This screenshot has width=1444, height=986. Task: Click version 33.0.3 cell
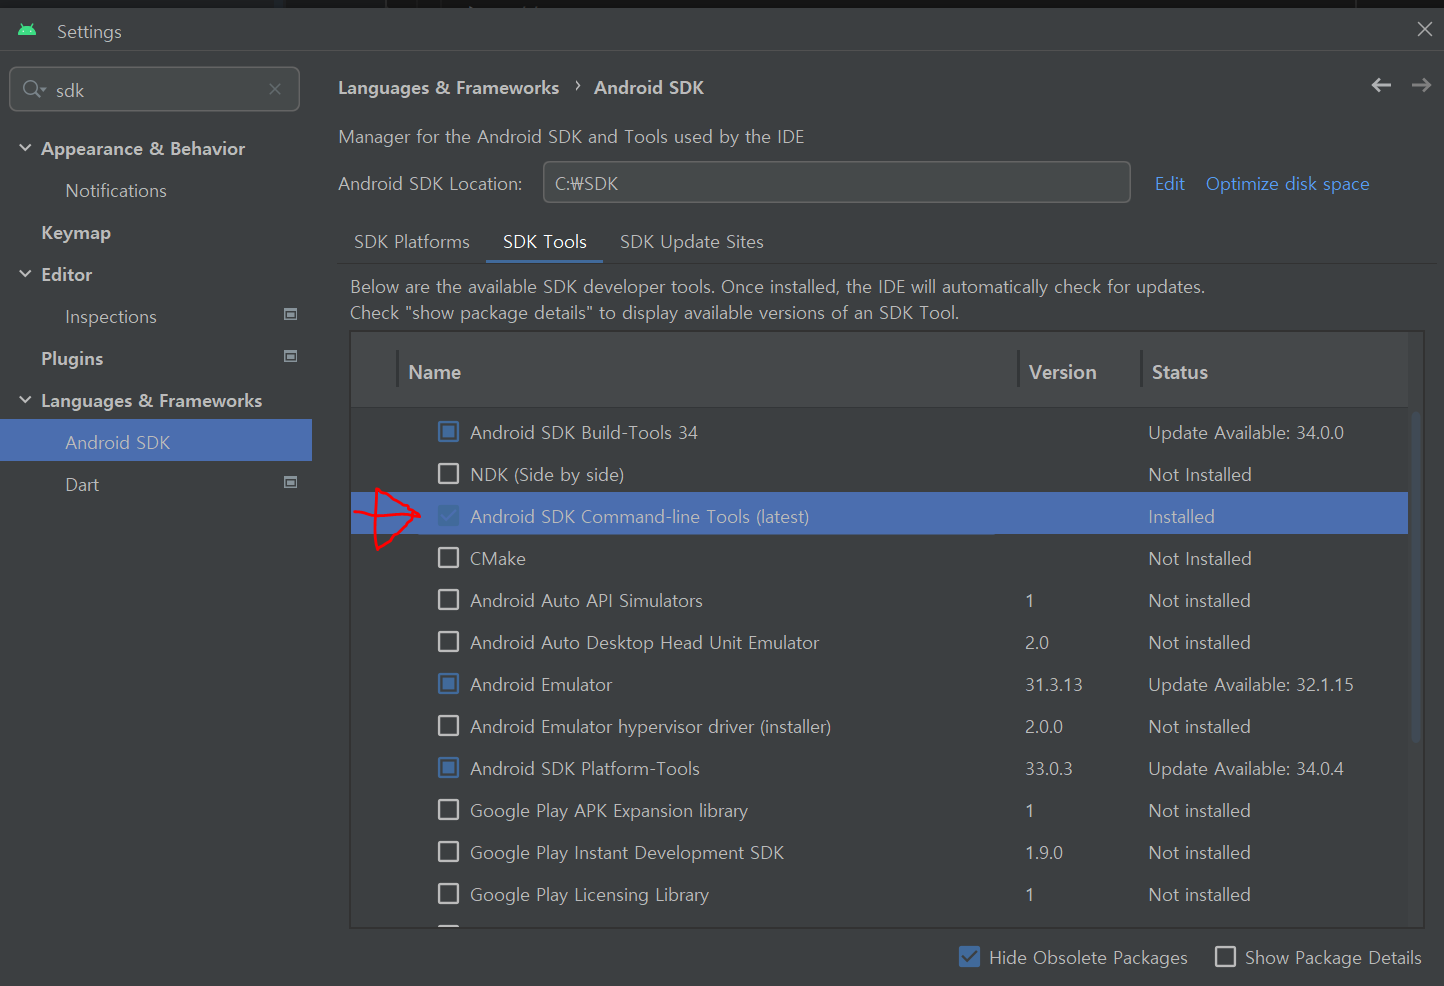(x=1049, y=768)
